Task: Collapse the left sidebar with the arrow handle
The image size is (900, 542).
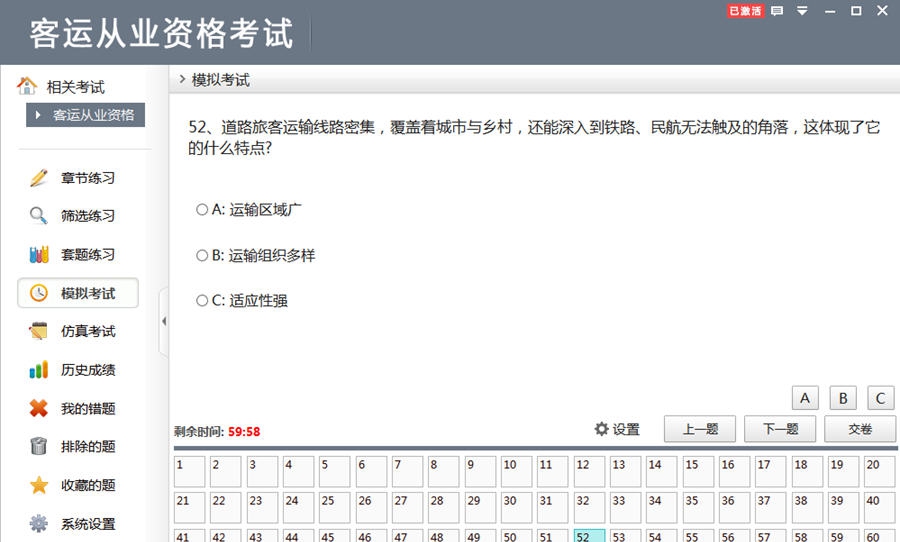Action: coord(164,321)
